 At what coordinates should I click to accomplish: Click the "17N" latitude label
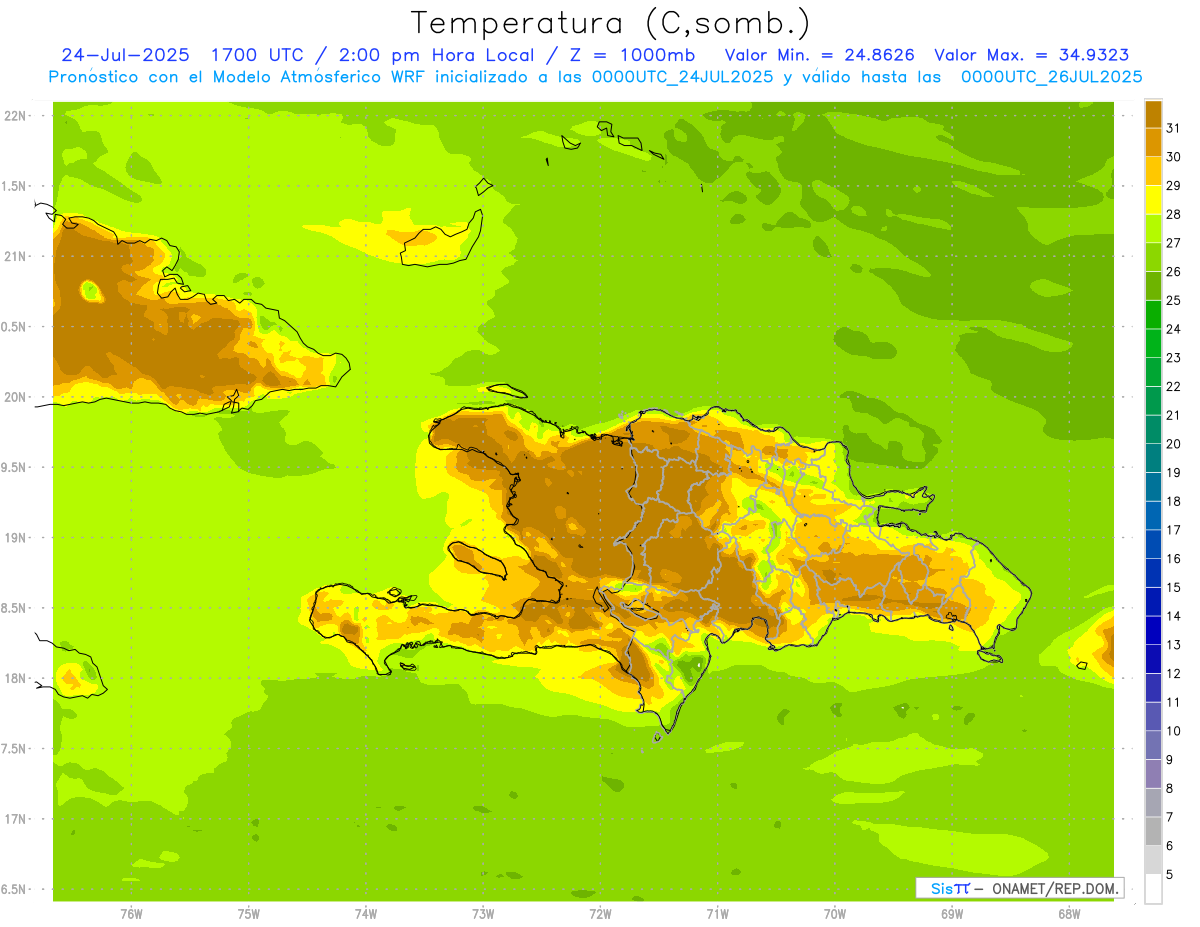point(16,819)
